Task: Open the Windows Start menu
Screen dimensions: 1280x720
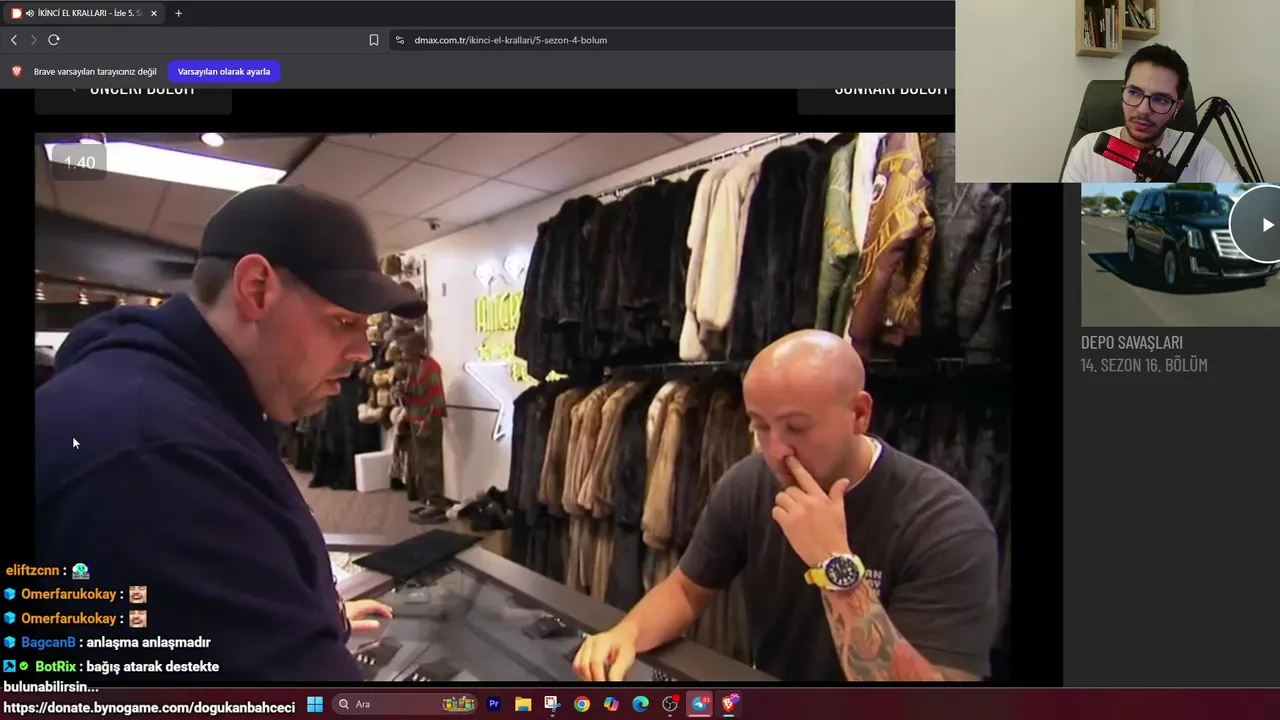Action: (x=315, y=704)
